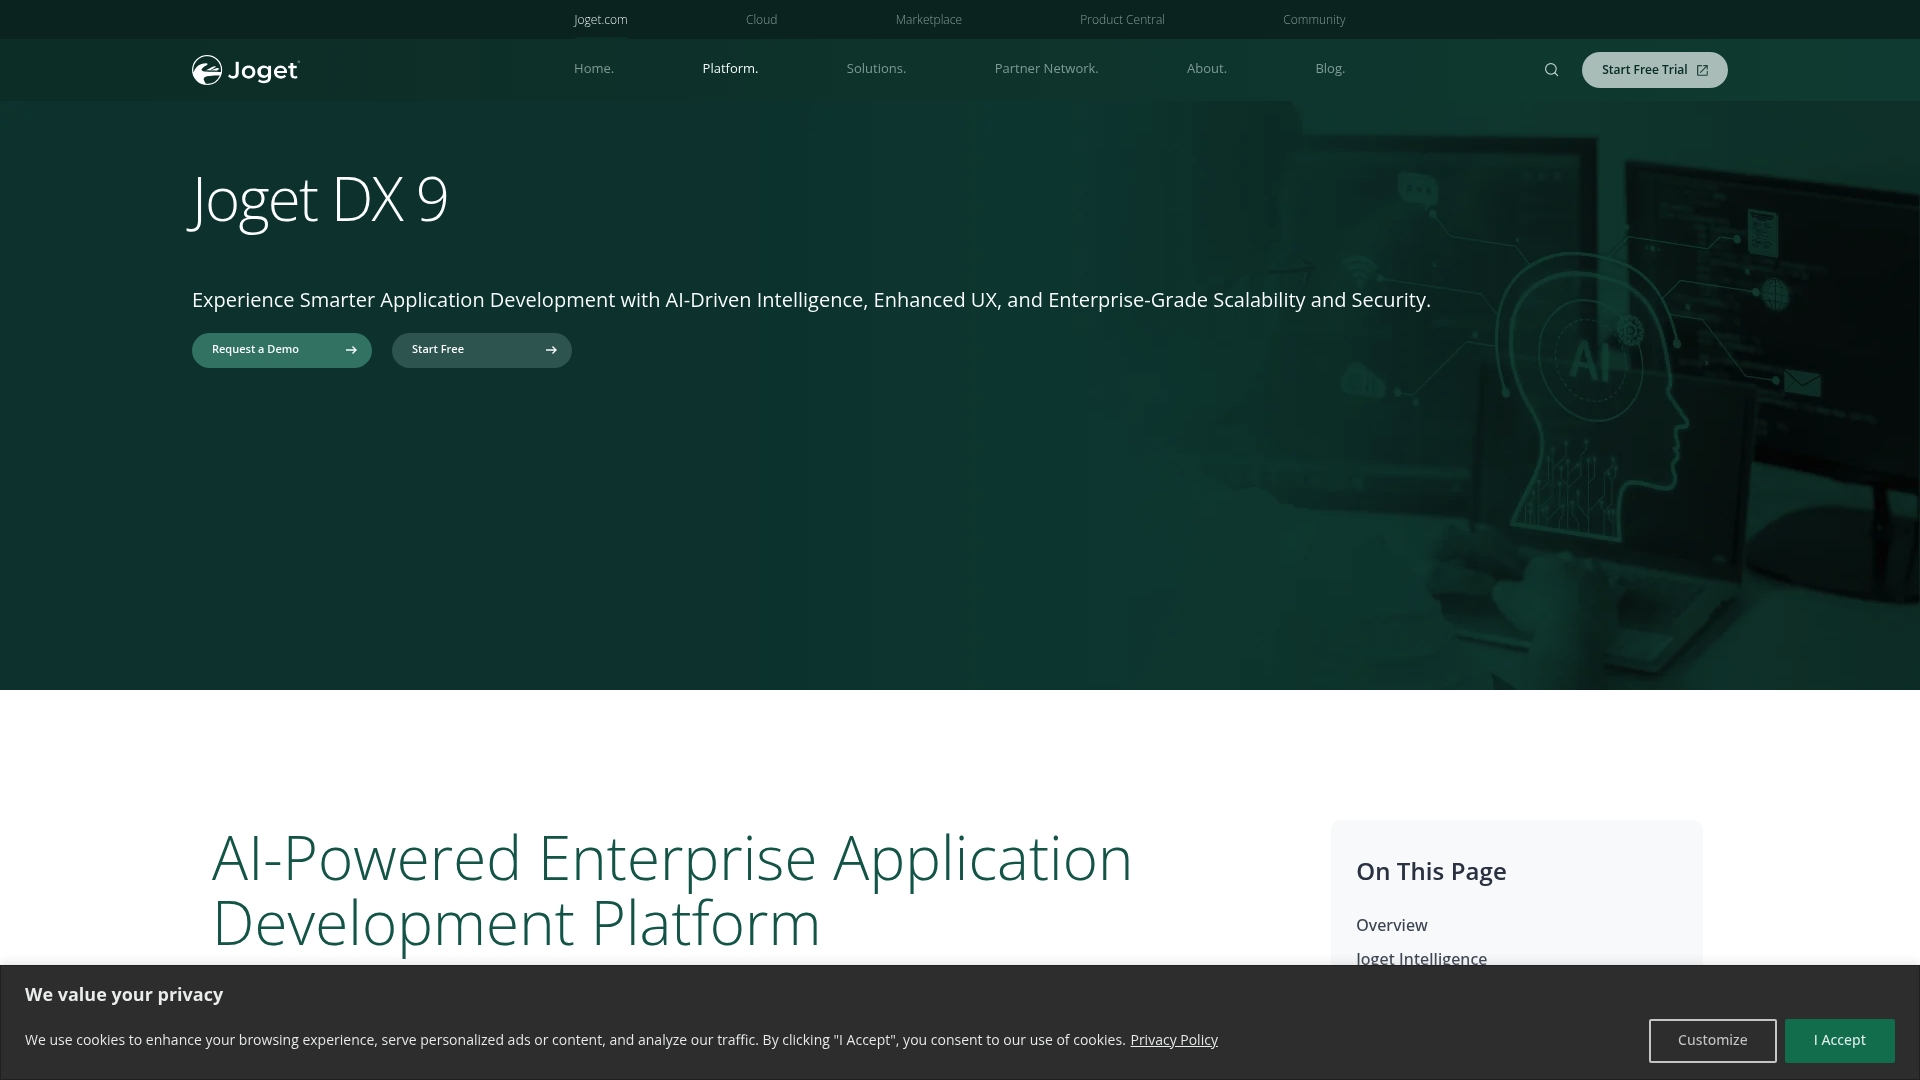This screenshot has width=1920, height=1080.
Task: Click the On This Page title
Action: (1431, 871)
